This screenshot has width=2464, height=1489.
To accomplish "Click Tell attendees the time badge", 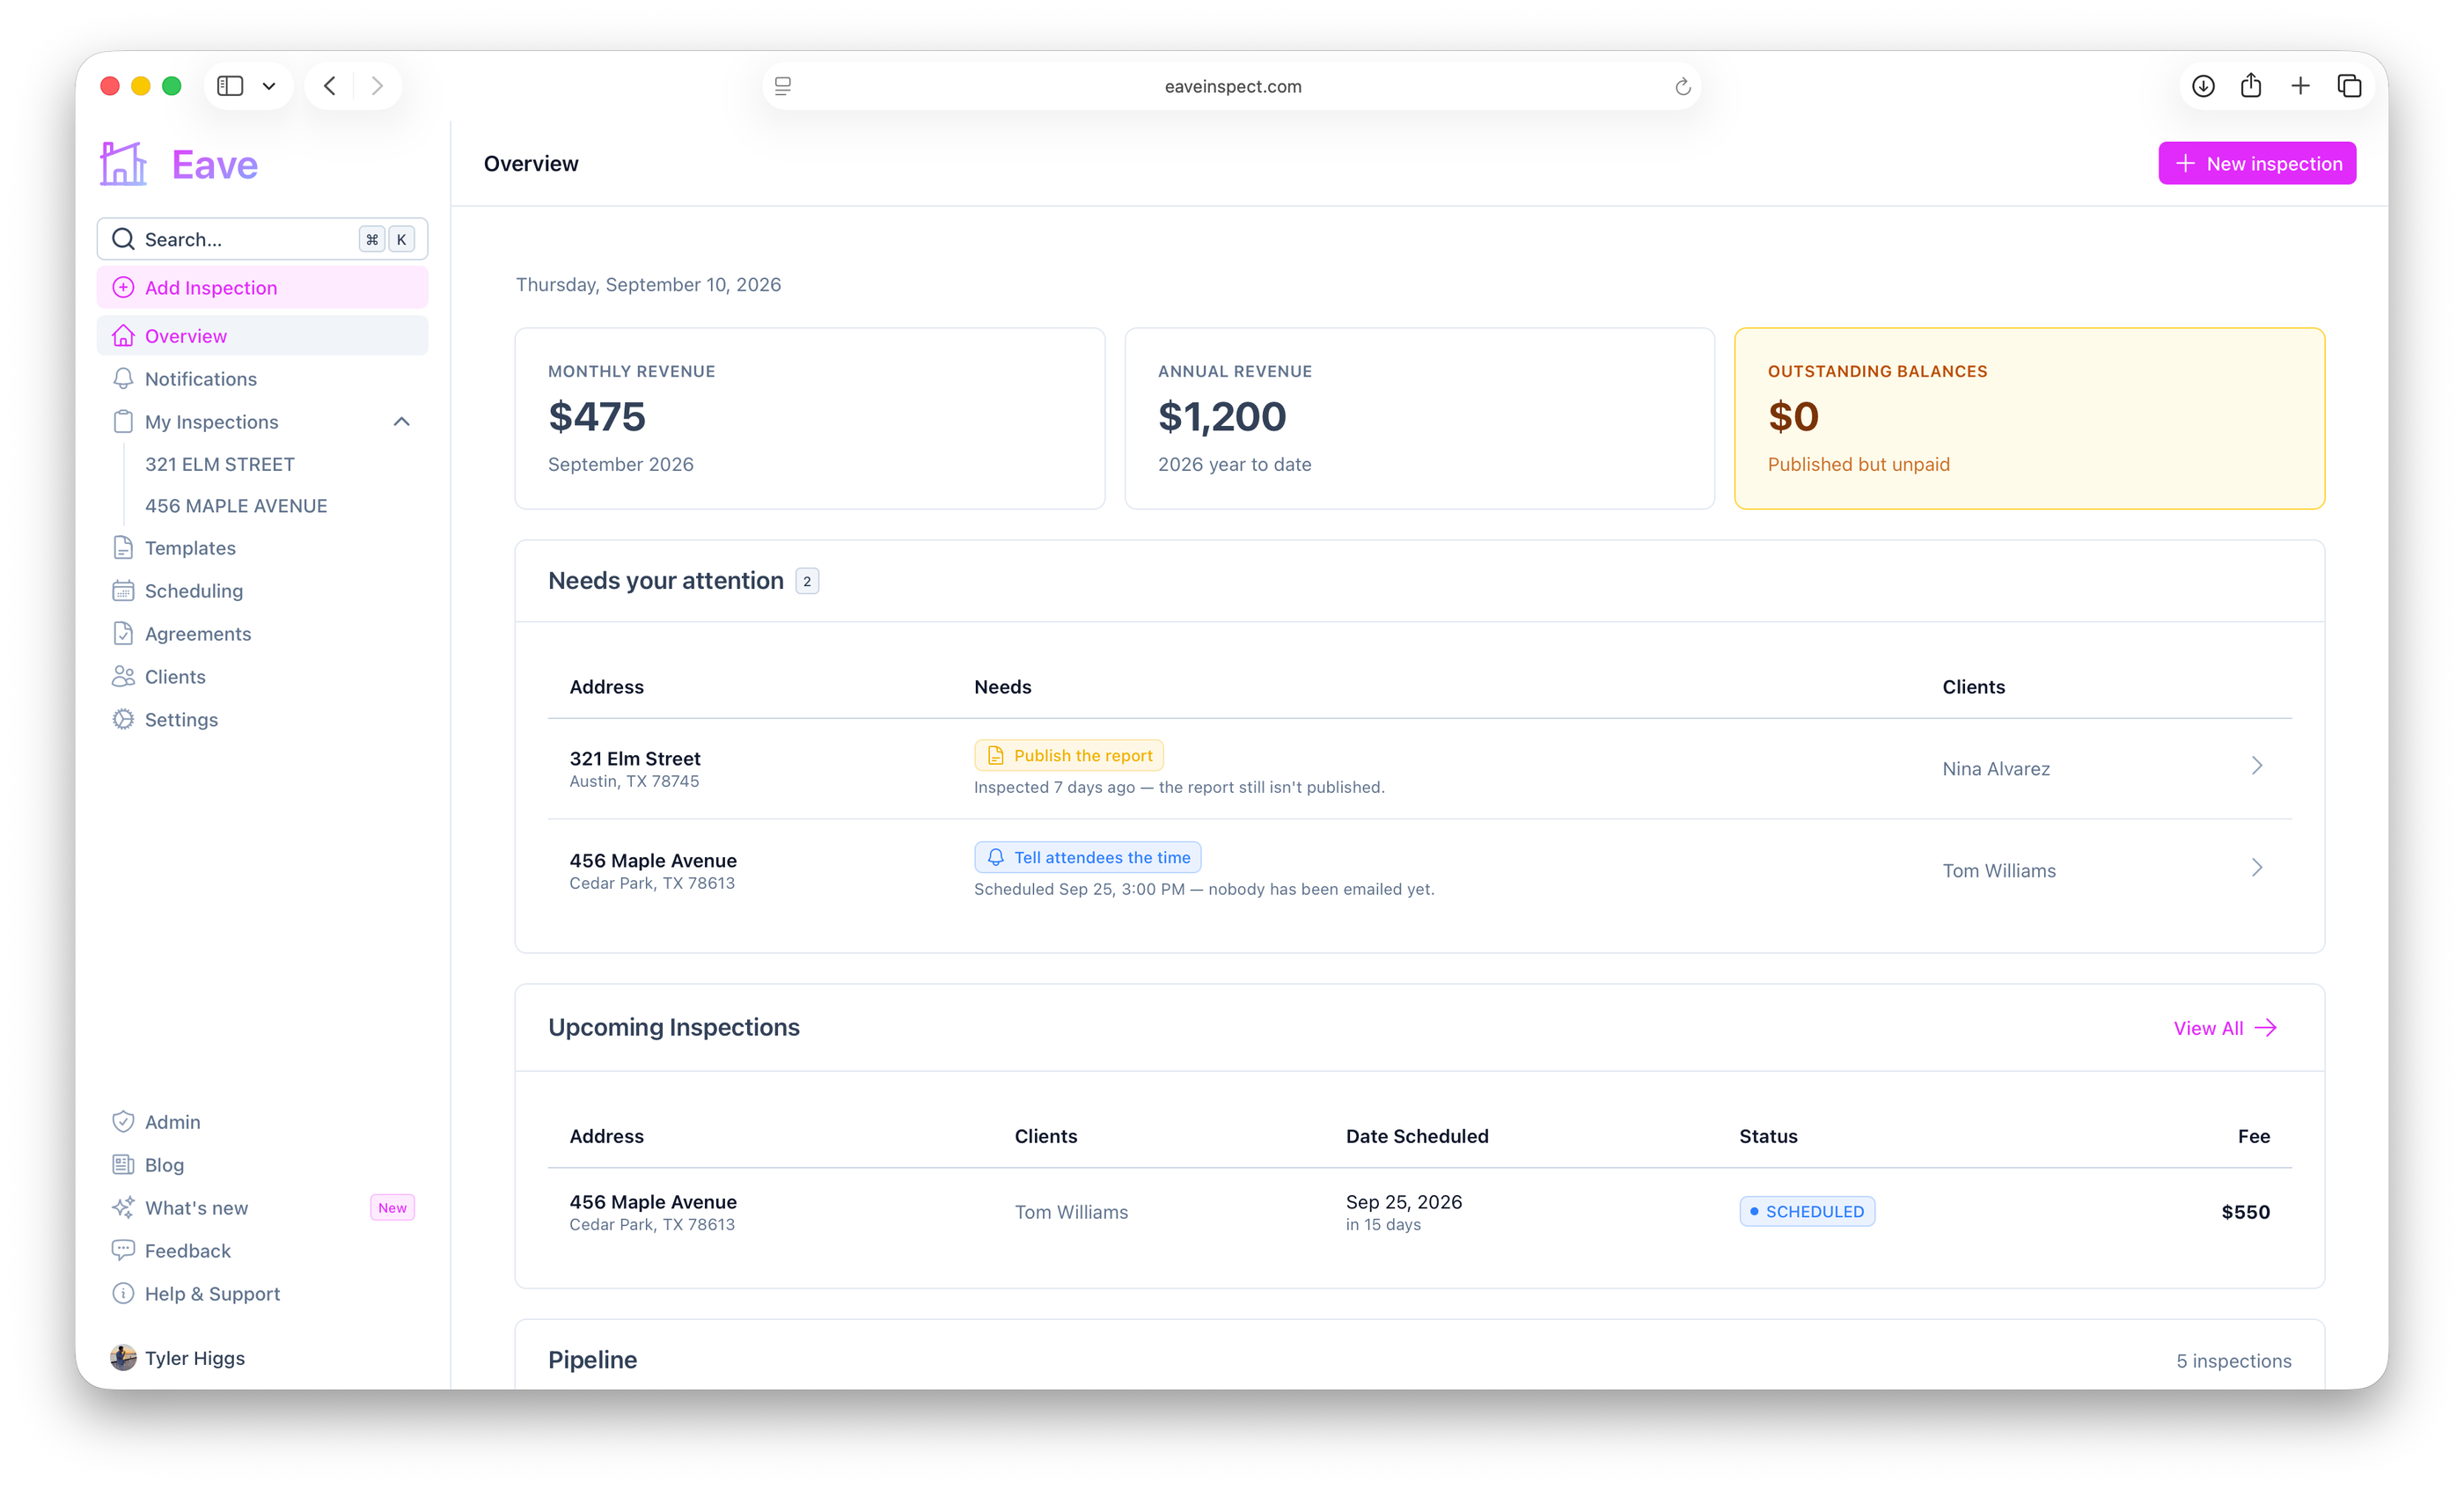I will point(1088,858).
